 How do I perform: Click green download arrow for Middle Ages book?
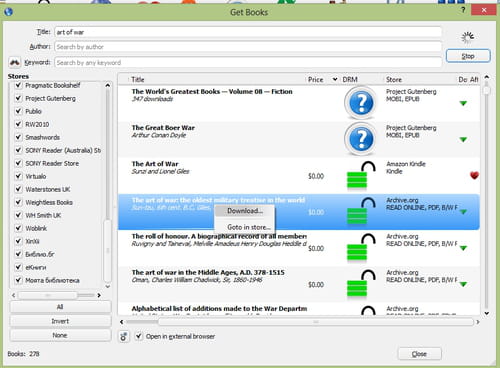pyautogui.click(x=463, y=284)
